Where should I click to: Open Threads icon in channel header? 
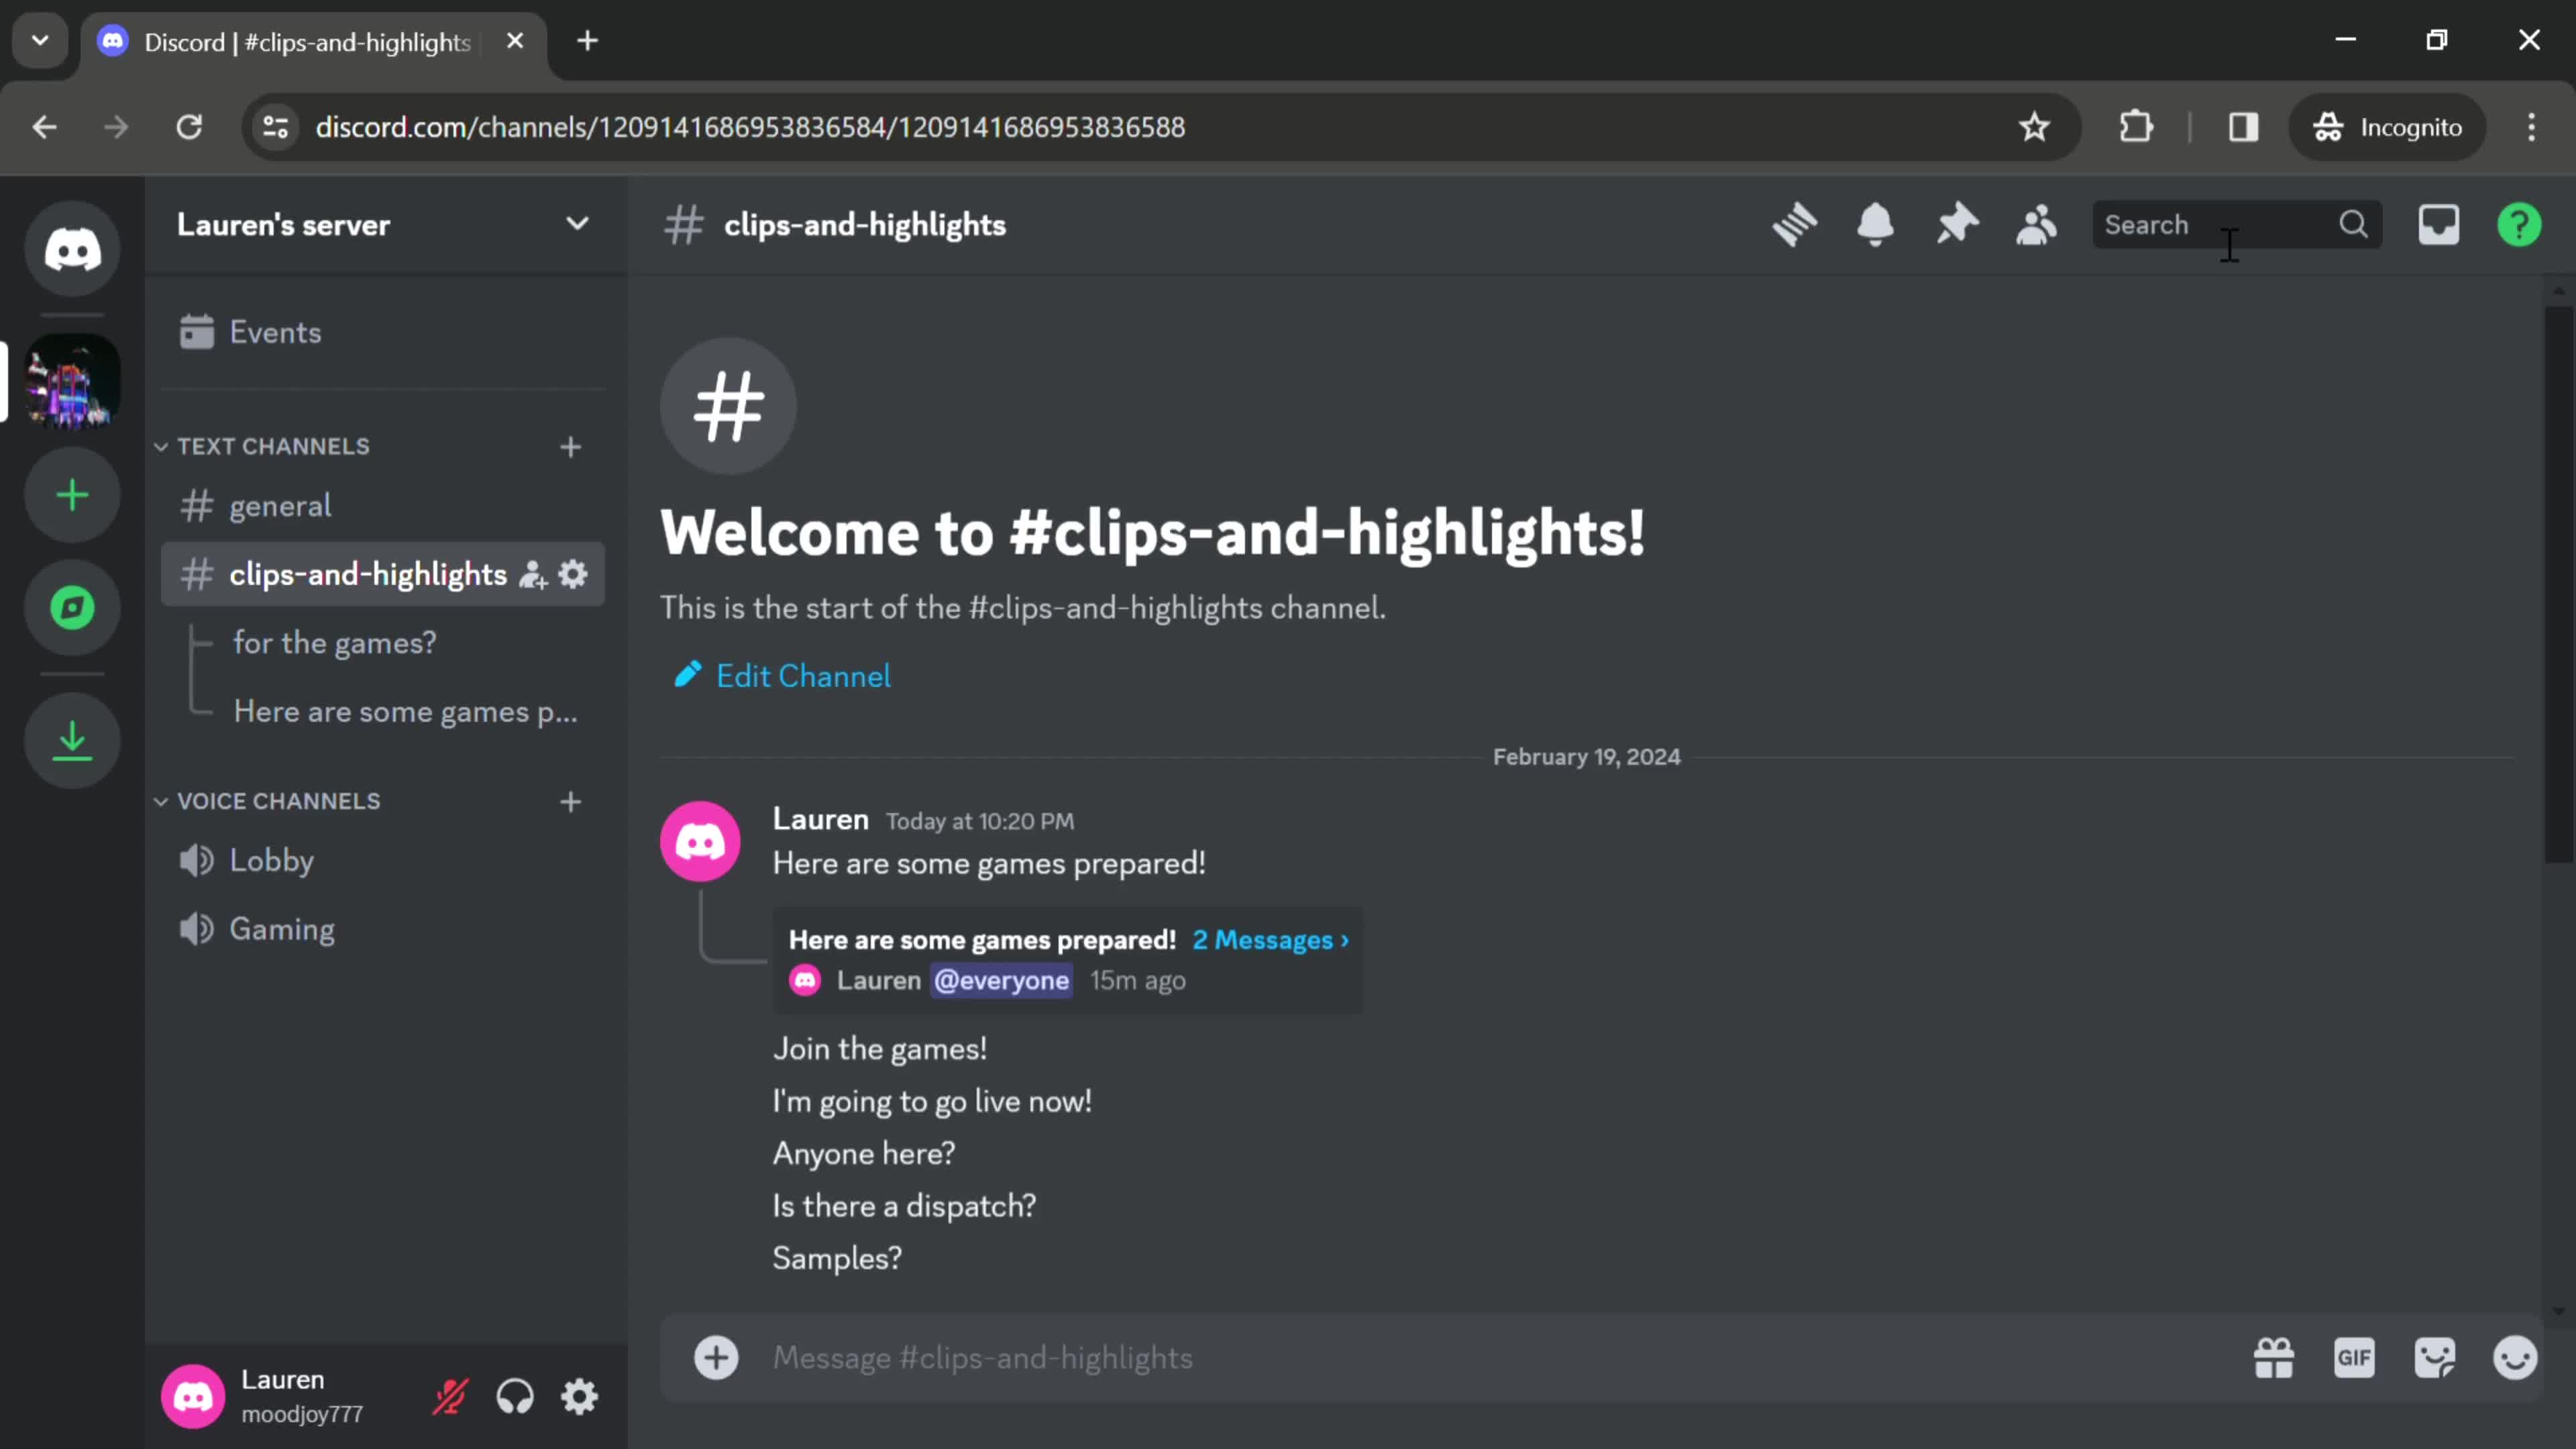1795,225
